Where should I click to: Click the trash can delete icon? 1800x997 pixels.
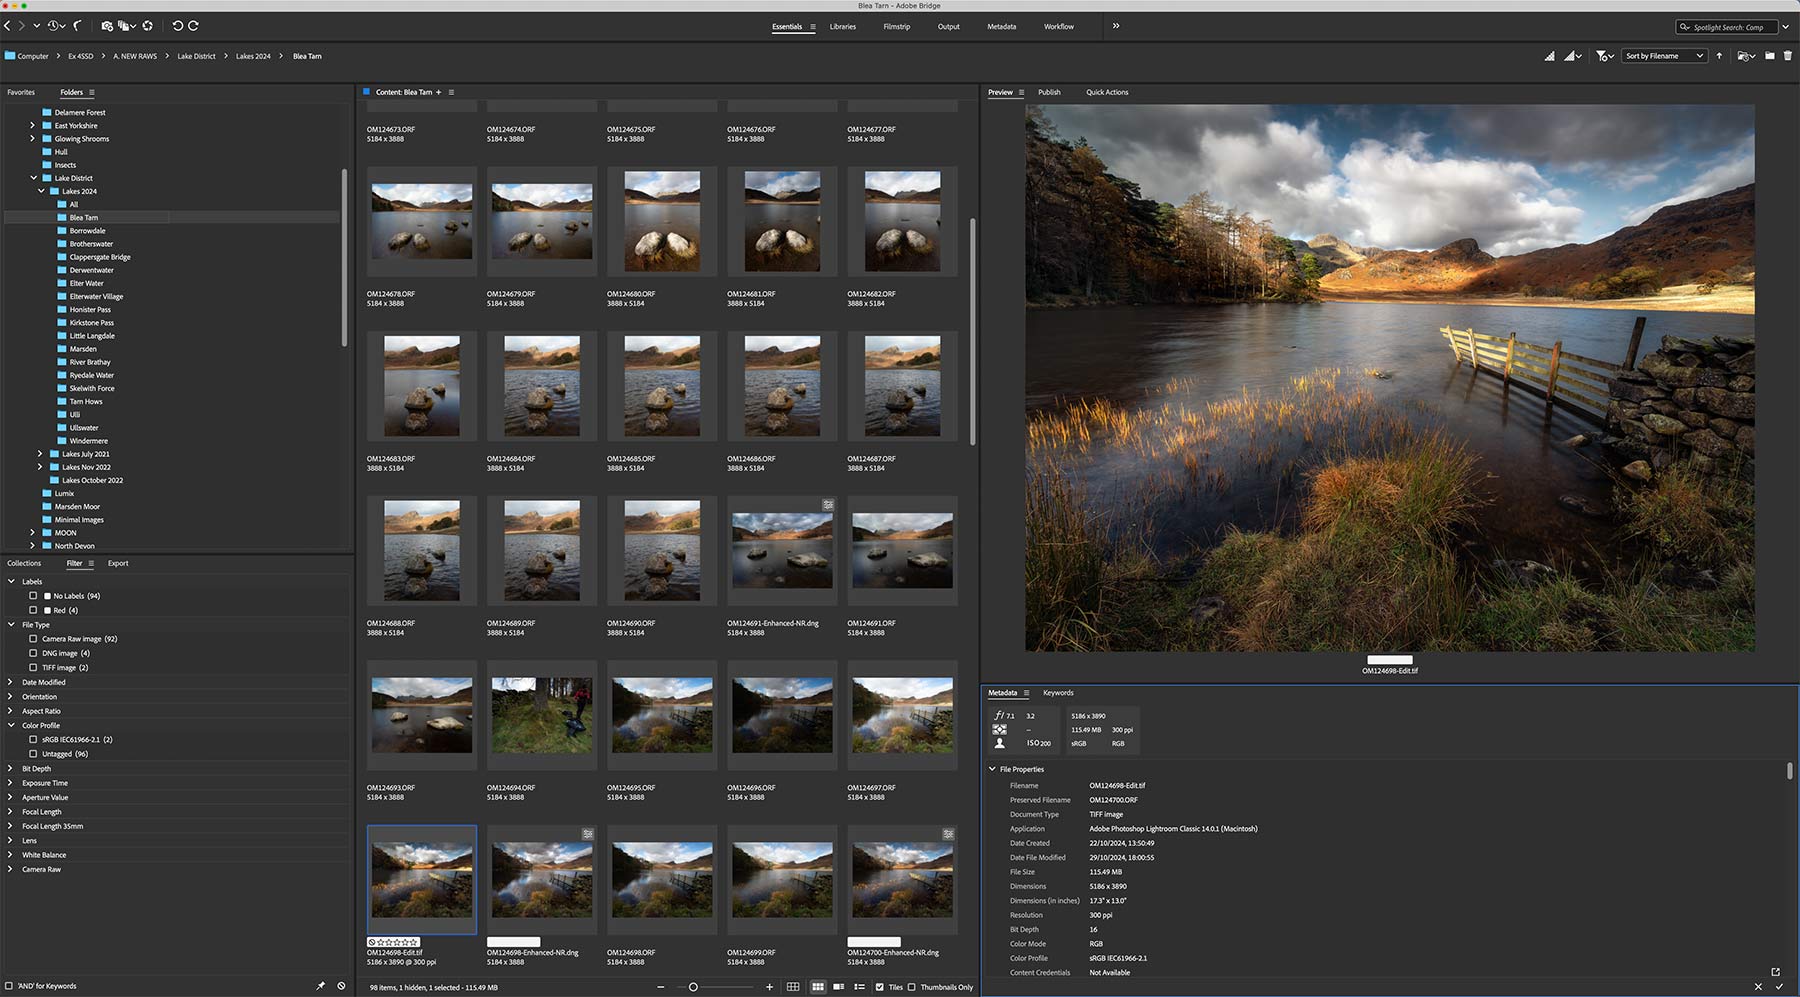(1787, 56)
